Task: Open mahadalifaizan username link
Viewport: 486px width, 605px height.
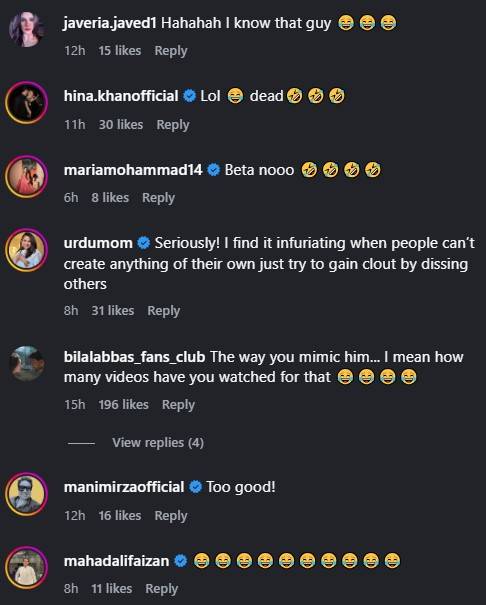Action: (116, 561)
